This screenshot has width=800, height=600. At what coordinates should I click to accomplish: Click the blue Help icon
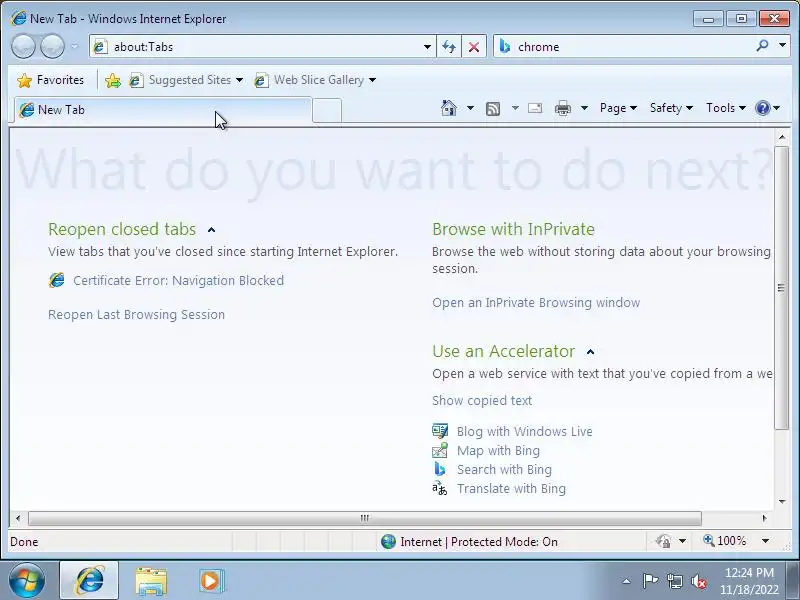[763, 108]
